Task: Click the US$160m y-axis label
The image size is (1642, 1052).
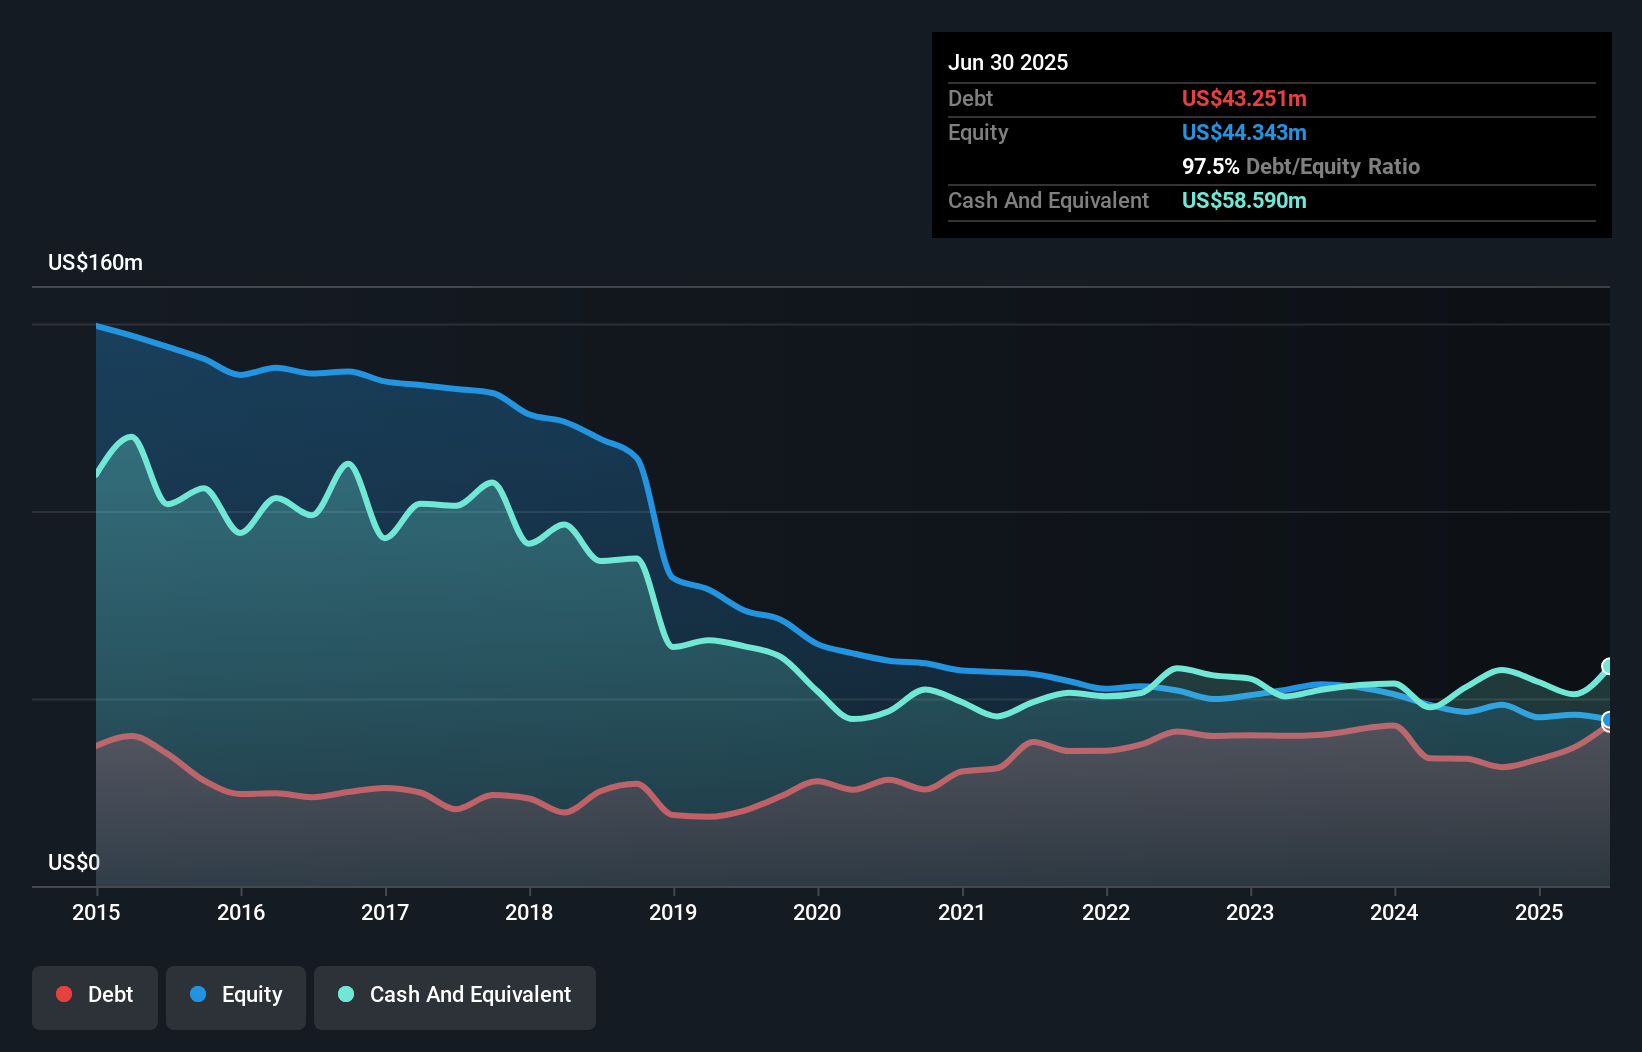Action: 96,263
